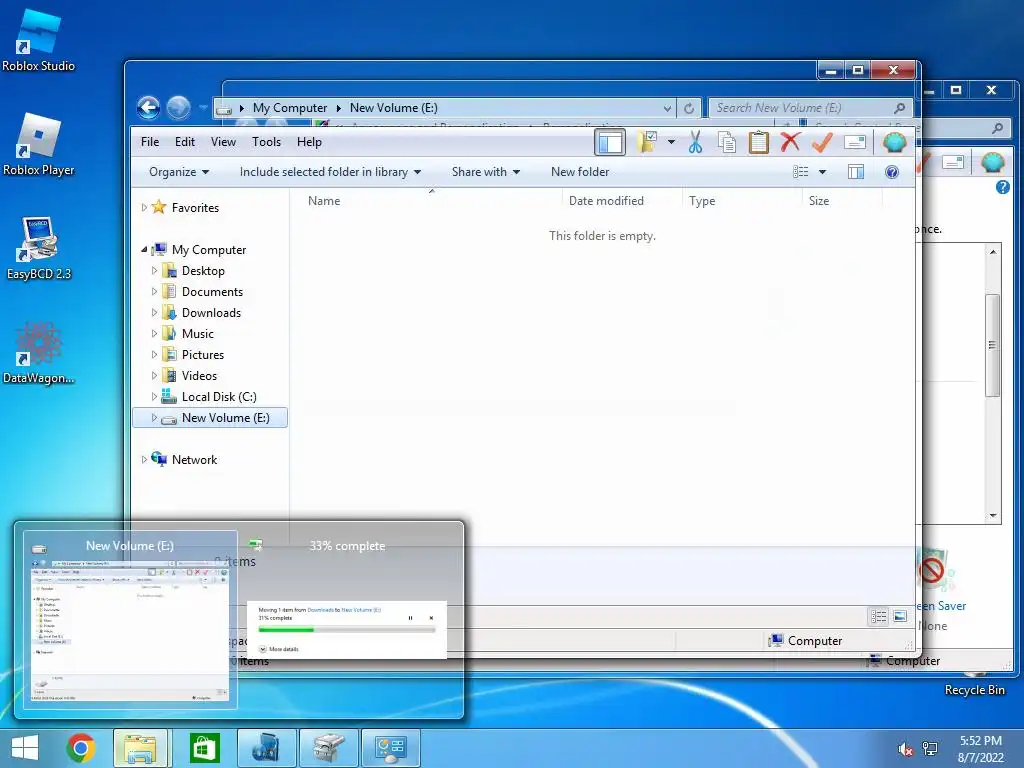Viewport: 1024px width, 768px height.
Task: Click the Forward navigation arrow
Action: pyautogui.click(x=178, y=107)
